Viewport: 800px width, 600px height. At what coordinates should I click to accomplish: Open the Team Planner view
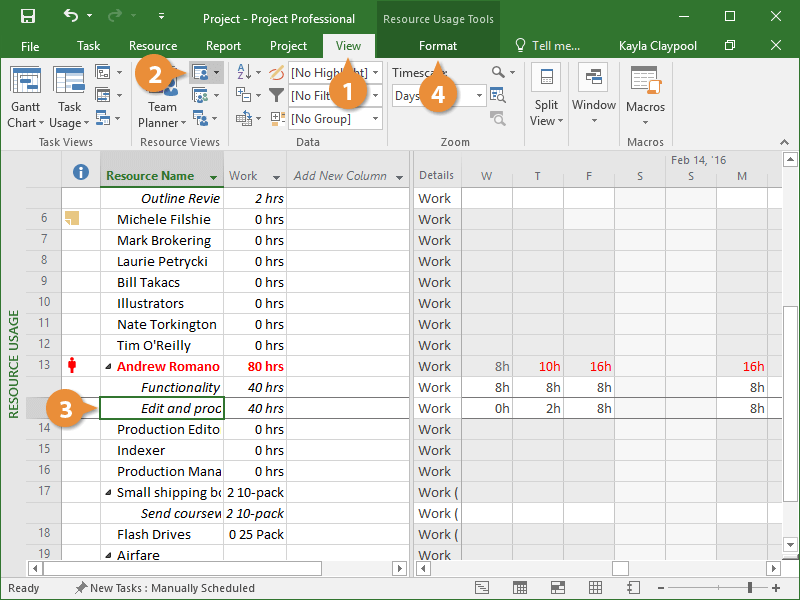tap(162, 107)
